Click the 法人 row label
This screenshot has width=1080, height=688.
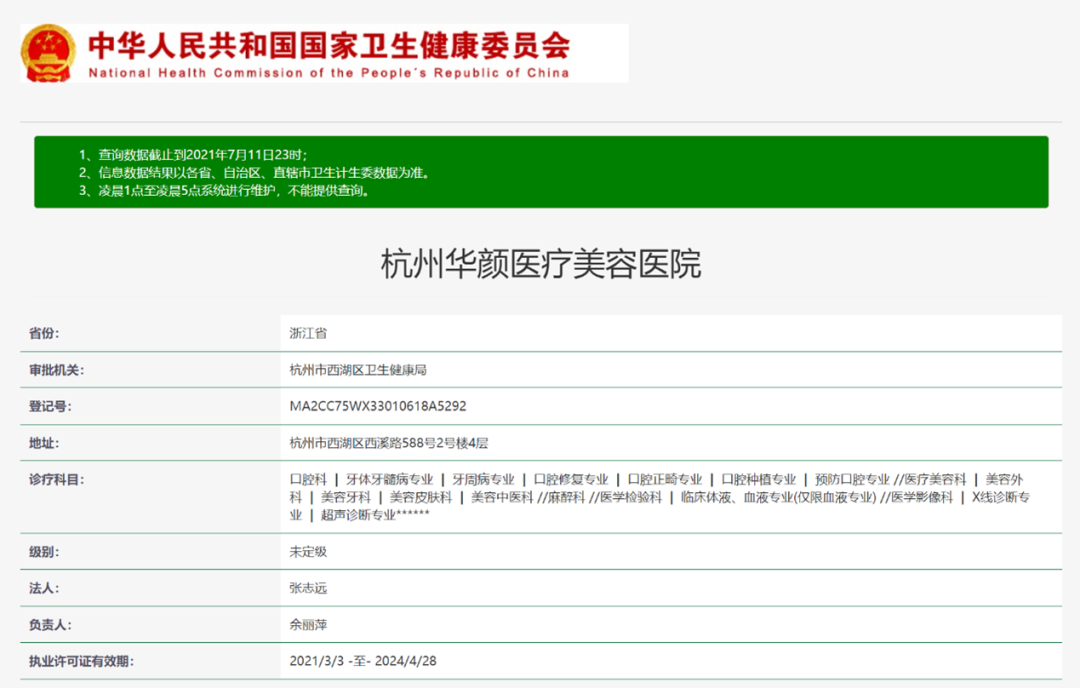click(44, 588)
